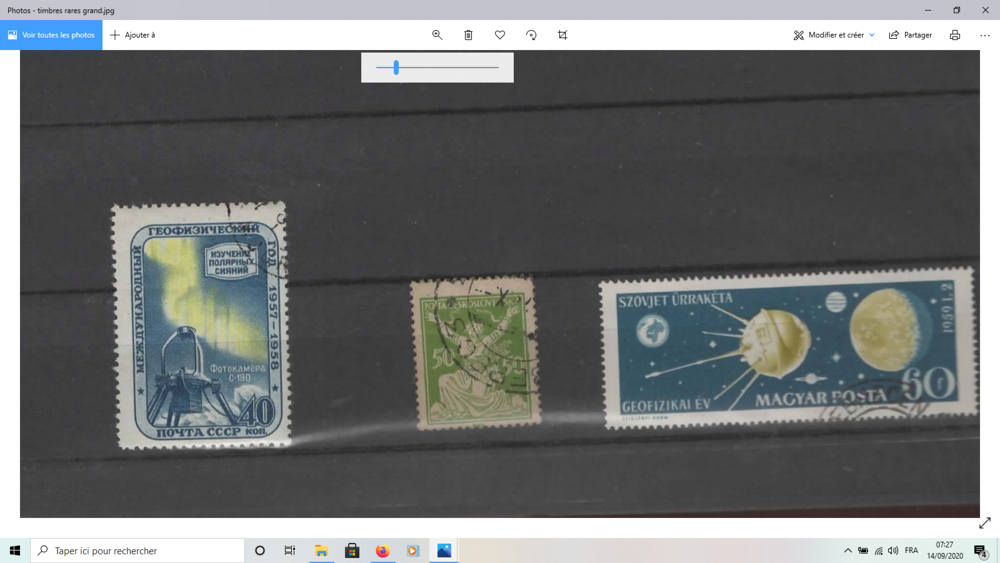Viewport: 1000px width, 563px height.
Task: Close the Photos window
Action: click(985, 10)
